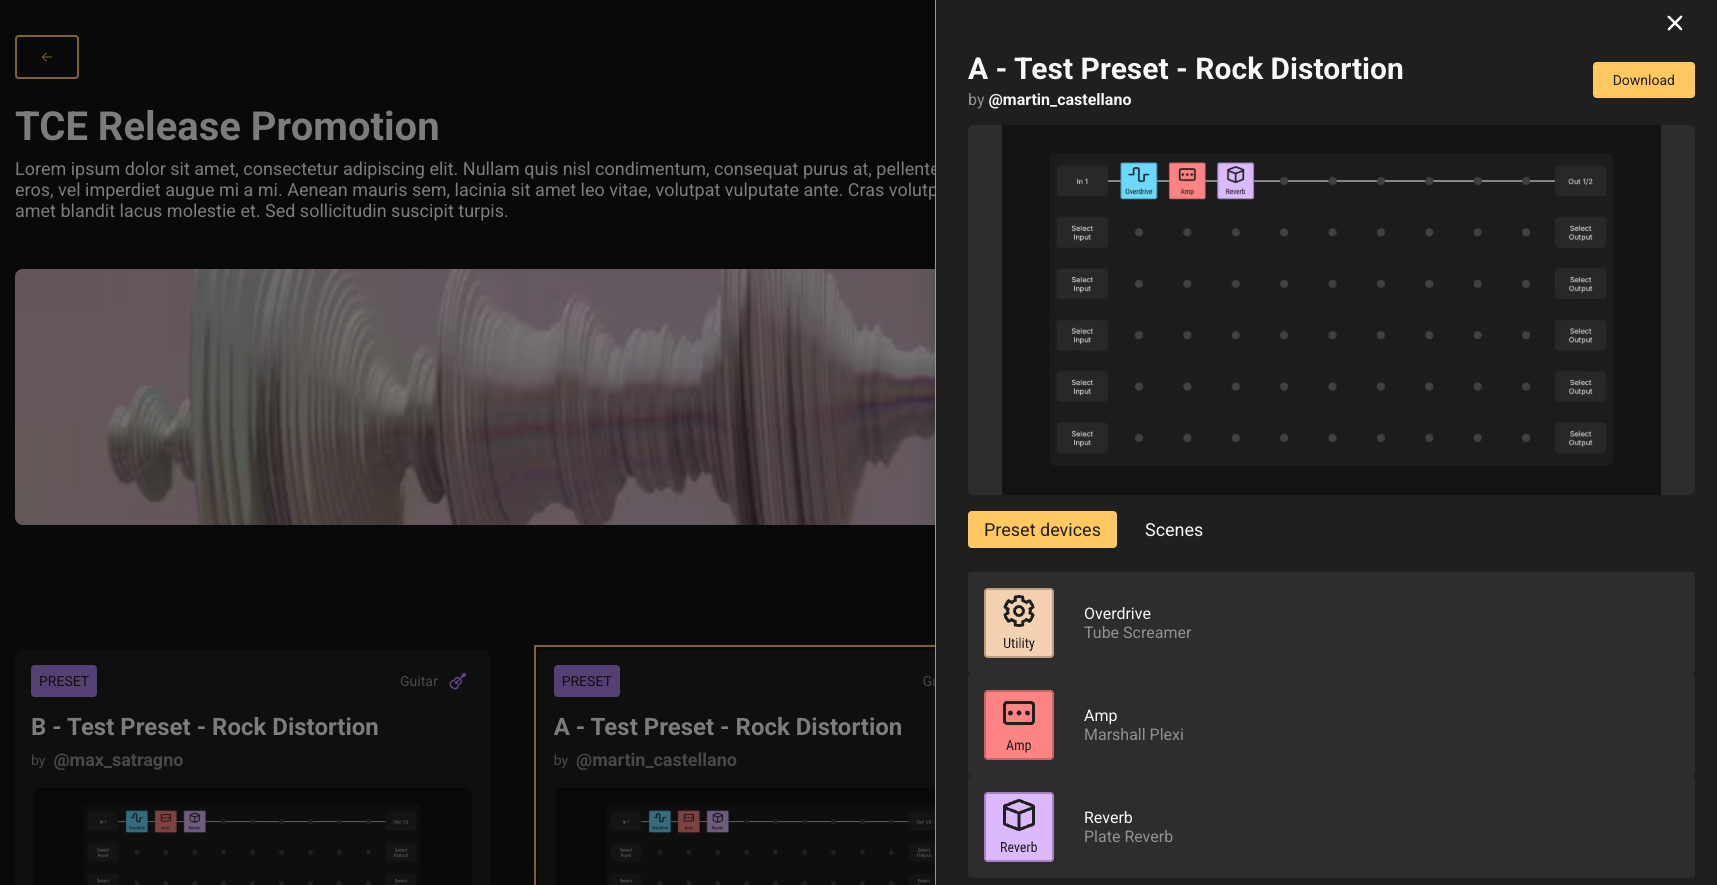Click the back arrow button

[x=47, y=57]
